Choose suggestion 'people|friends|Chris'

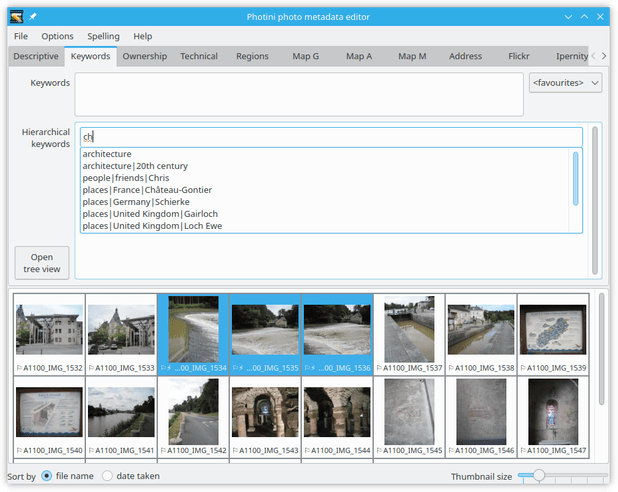coord(325,178)
